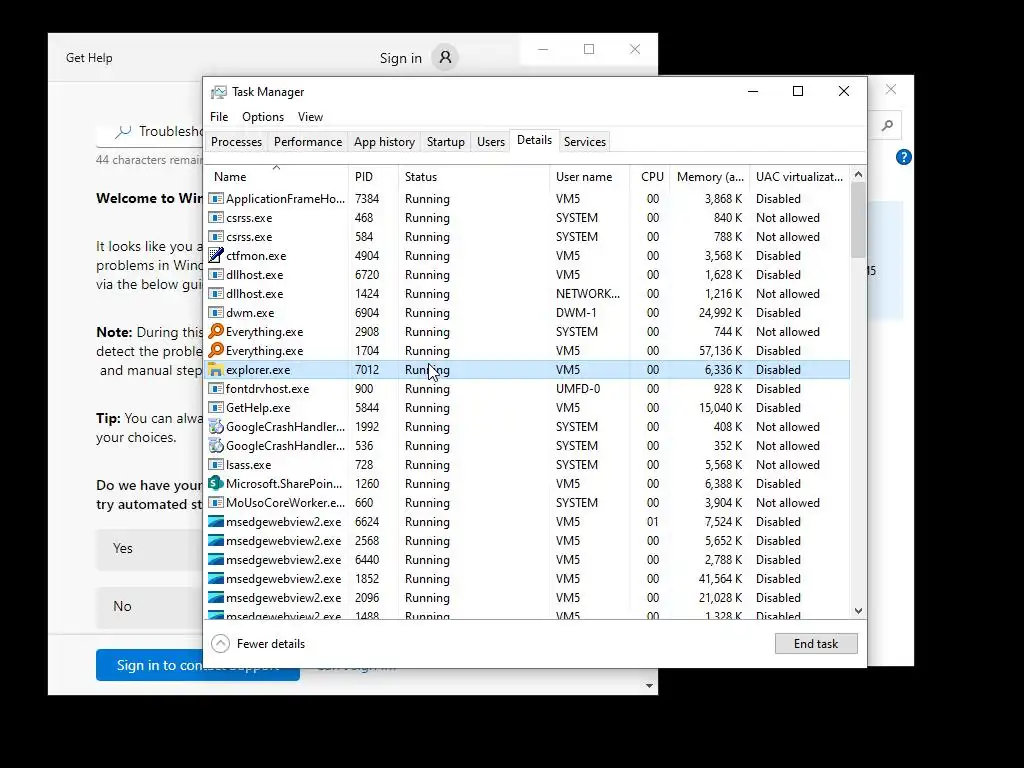Sort by the User name column header
This screenshot has width=1024, height=768.
pyautogui.click(x=589, y=176)
